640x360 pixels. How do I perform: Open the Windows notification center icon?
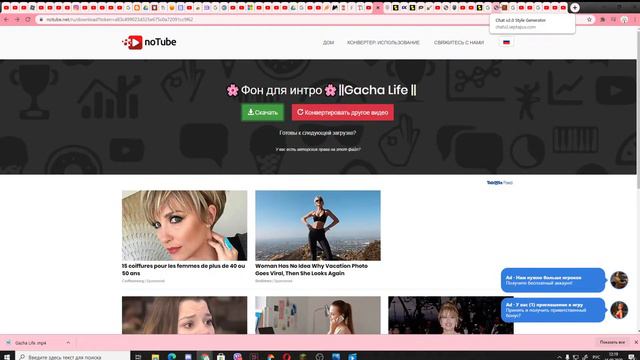(x=632, y=357)
